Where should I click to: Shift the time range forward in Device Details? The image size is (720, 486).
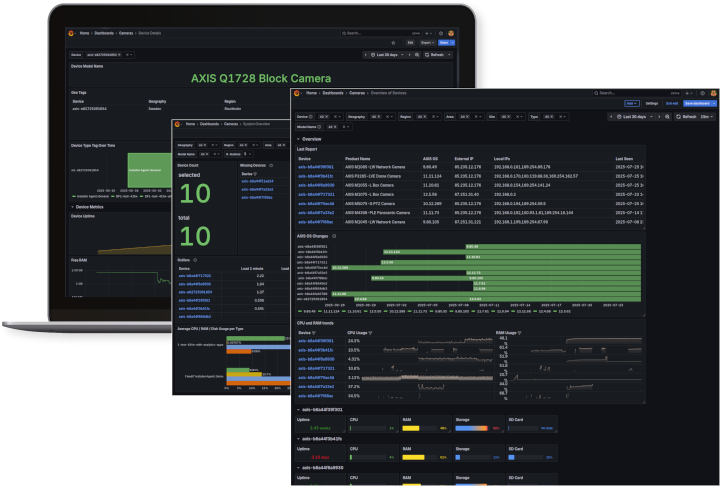click(x=409, y=55)
